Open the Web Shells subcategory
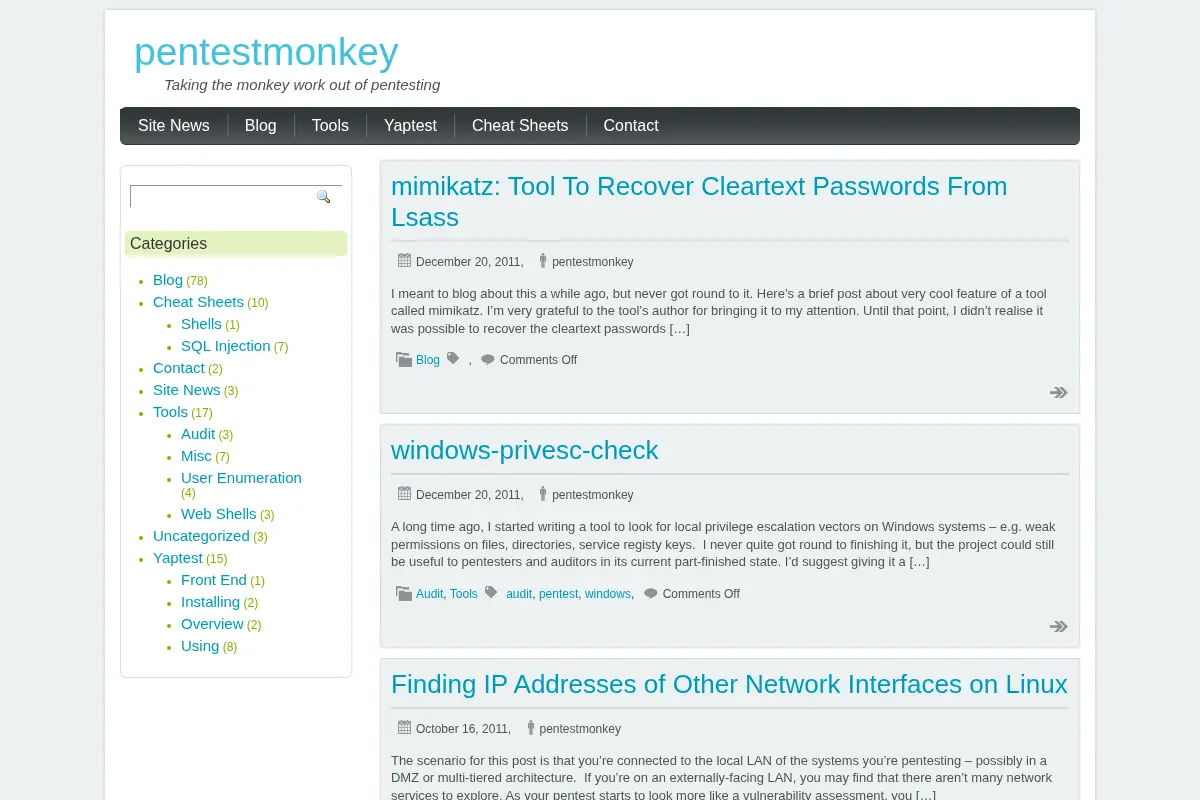The height and width of the screenshot is (800, 1200). 219,514
